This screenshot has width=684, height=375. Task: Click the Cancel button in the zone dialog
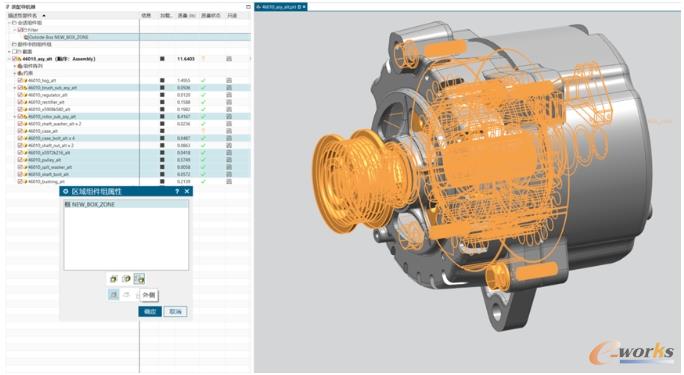pos(175,311)
